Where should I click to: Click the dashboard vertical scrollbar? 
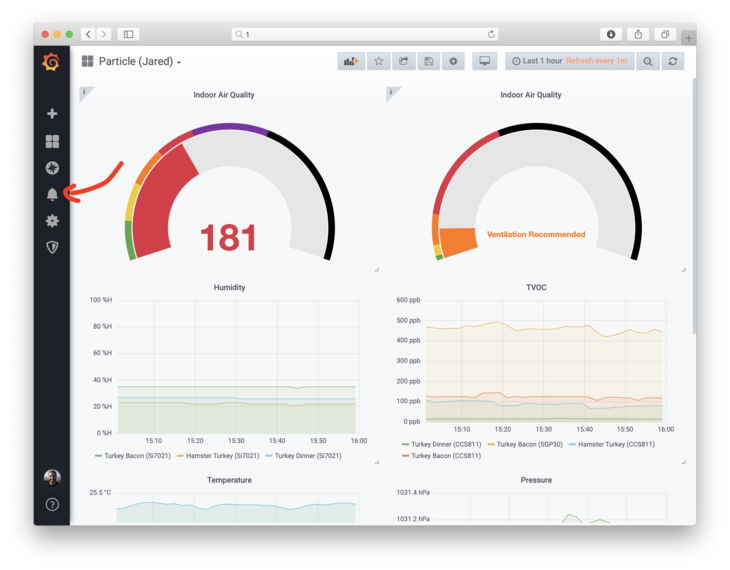[694, 206]
